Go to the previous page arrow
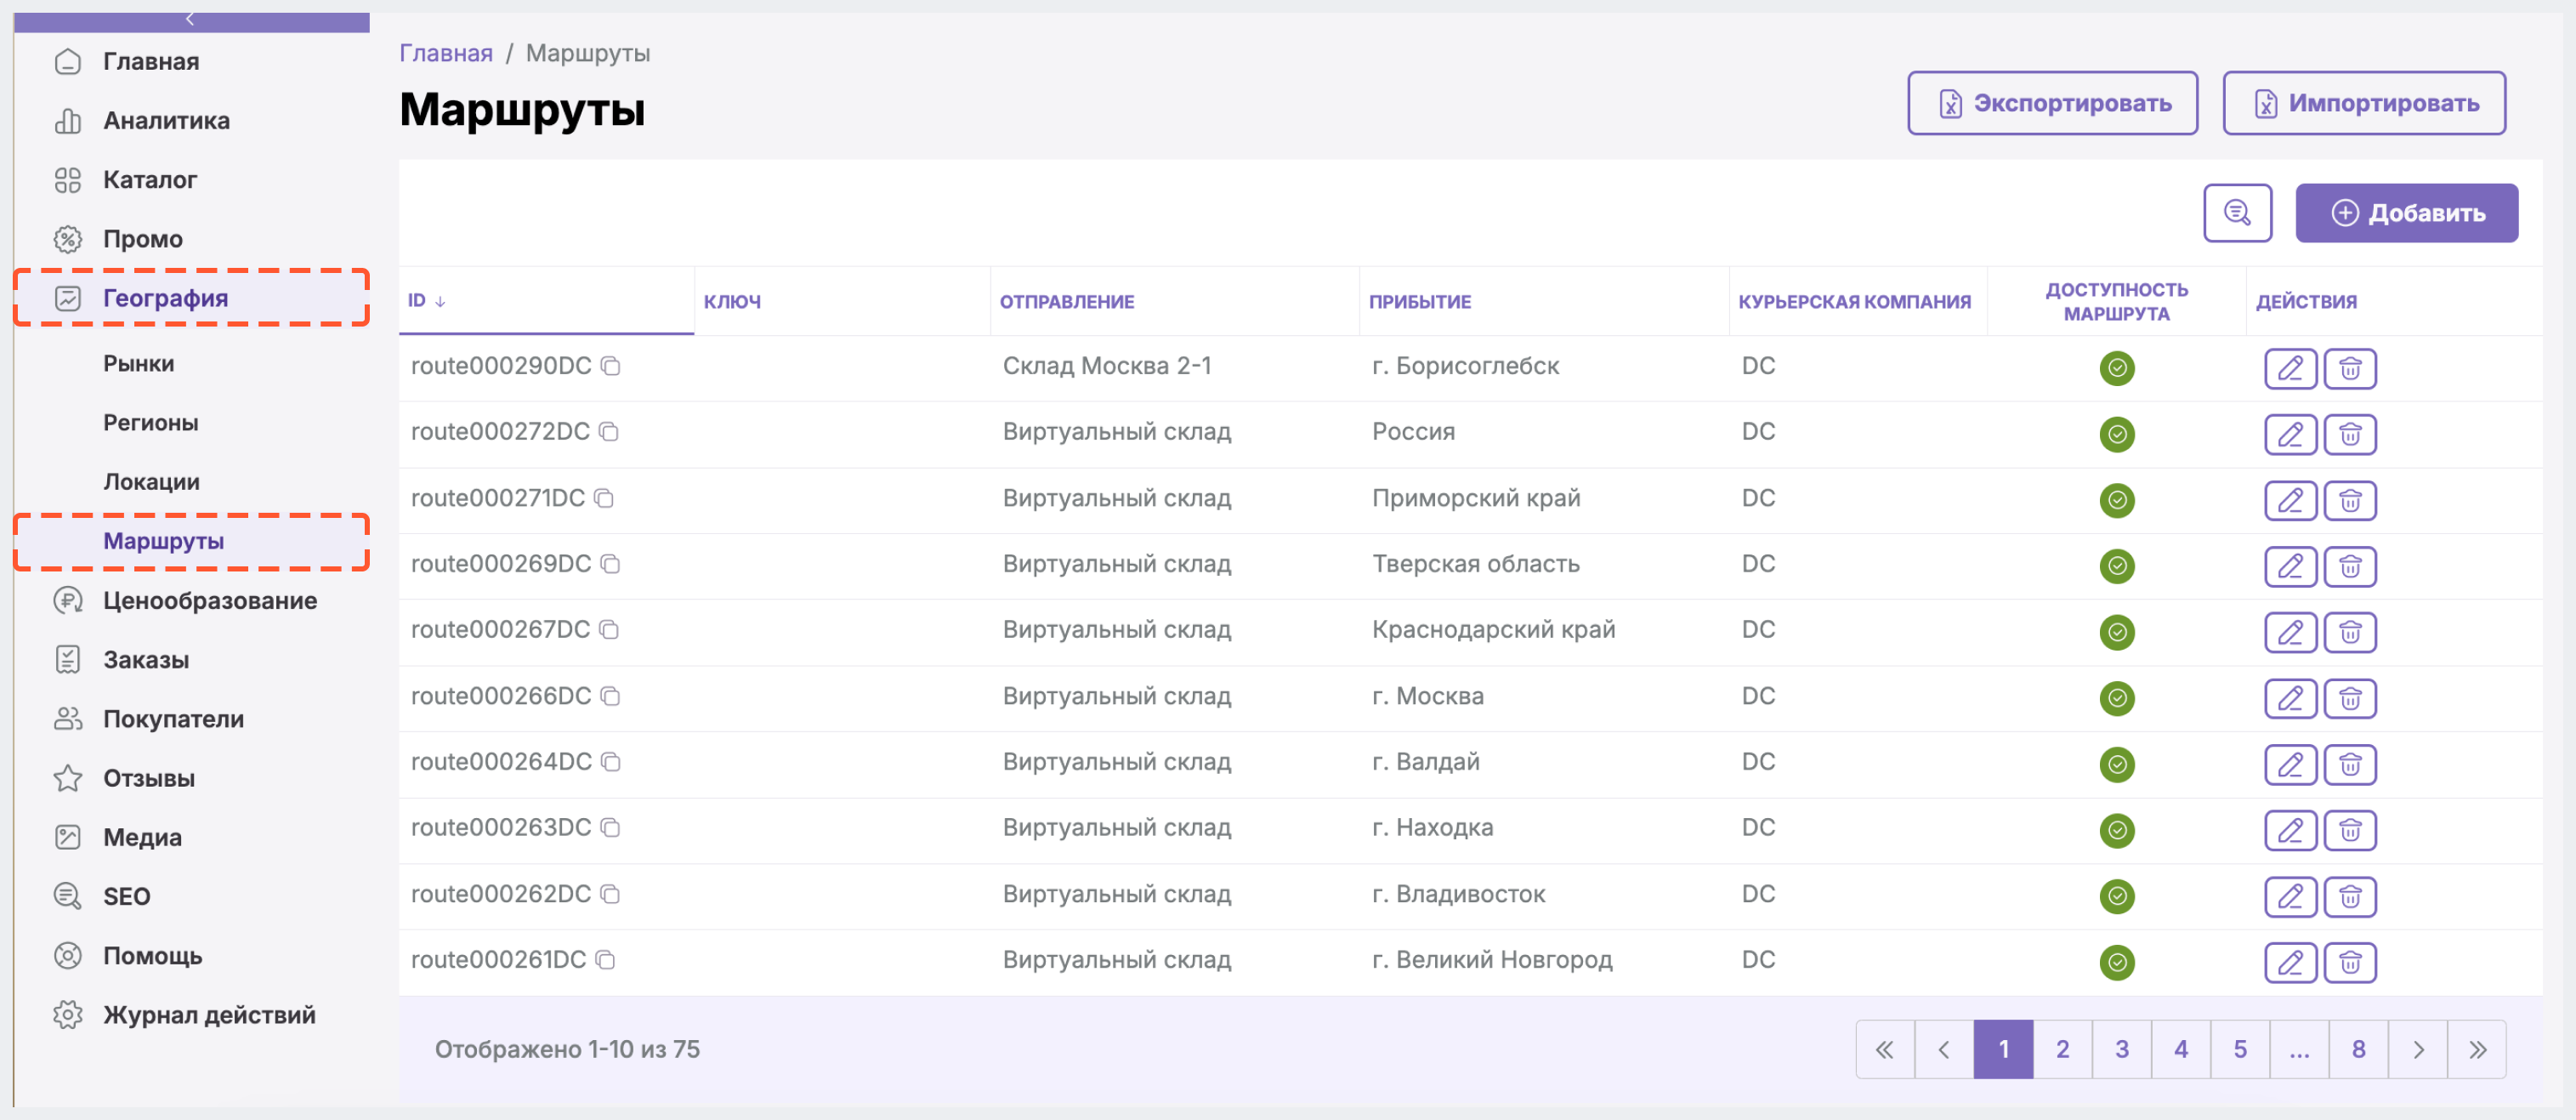Viewport: 2576px width, 1120px height. (x=1944, y=1049)
